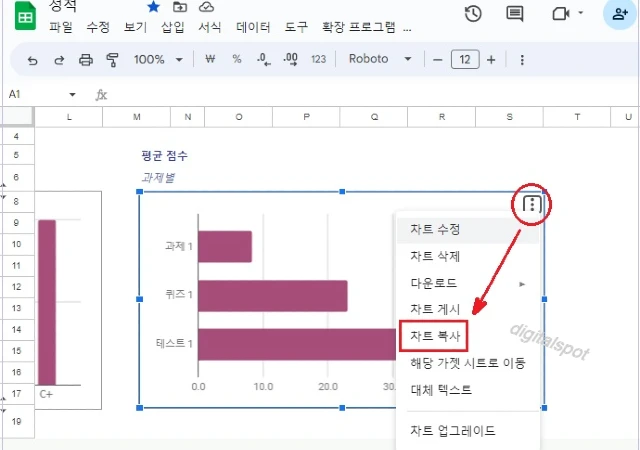Screen dimensions: 640x450
Task: Open the 도구 menu
Action: 296,27
